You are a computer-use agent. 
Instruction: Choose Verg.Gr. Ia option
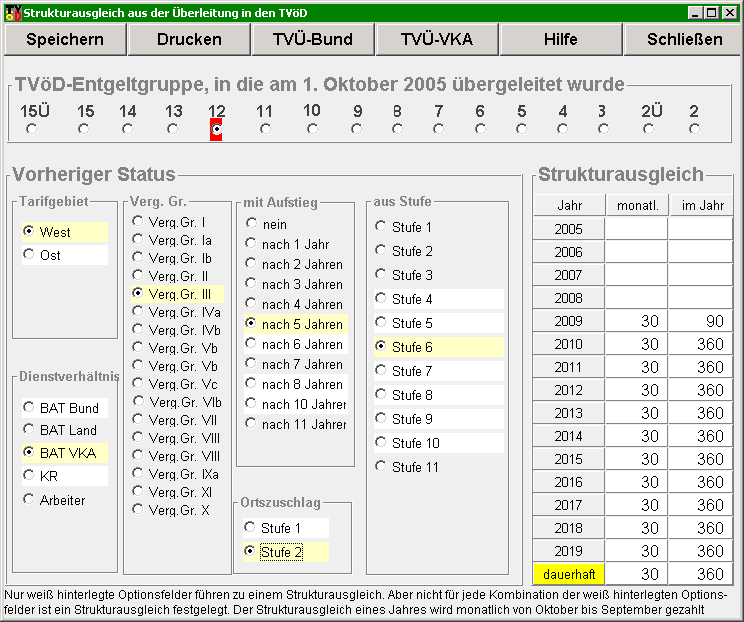pos(172,240)
